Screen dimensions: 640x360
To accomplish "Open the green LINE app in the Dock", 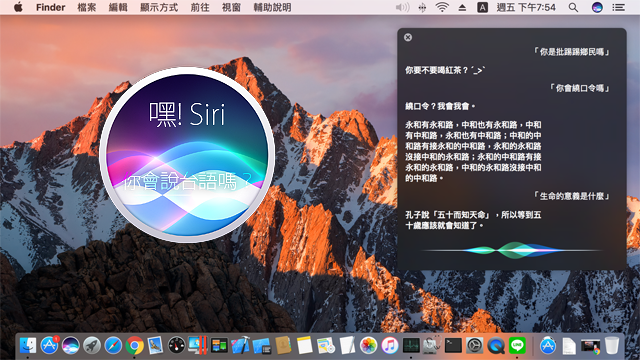I will tap(517, 346).
